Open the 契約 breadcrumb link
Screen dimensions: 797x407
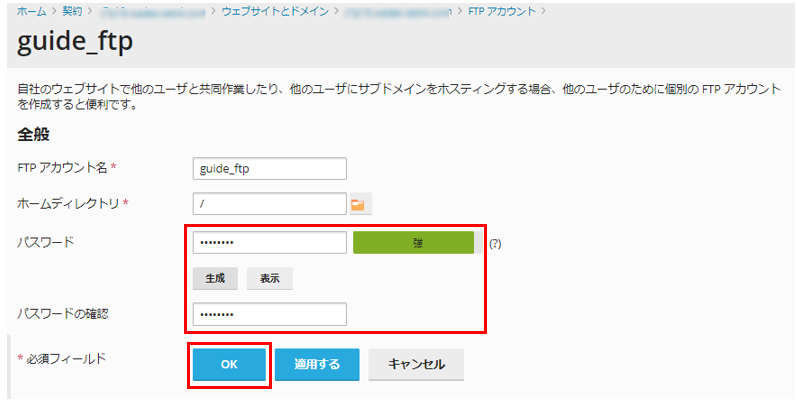(x=72, y=11)
